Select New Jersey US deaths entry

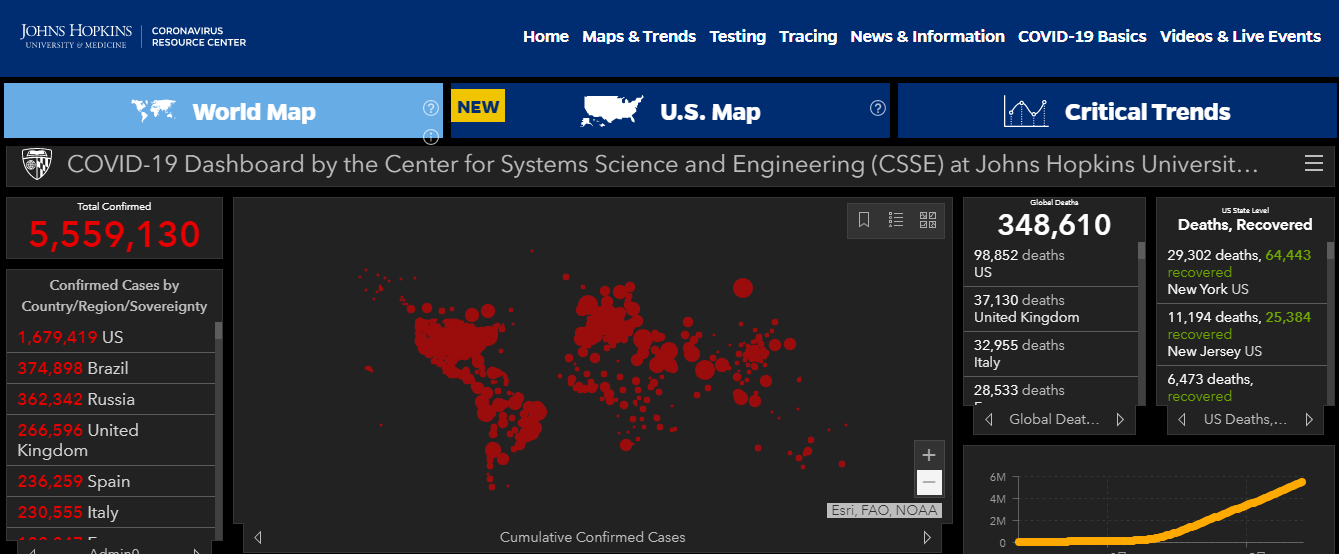[x=1242, y=334]
